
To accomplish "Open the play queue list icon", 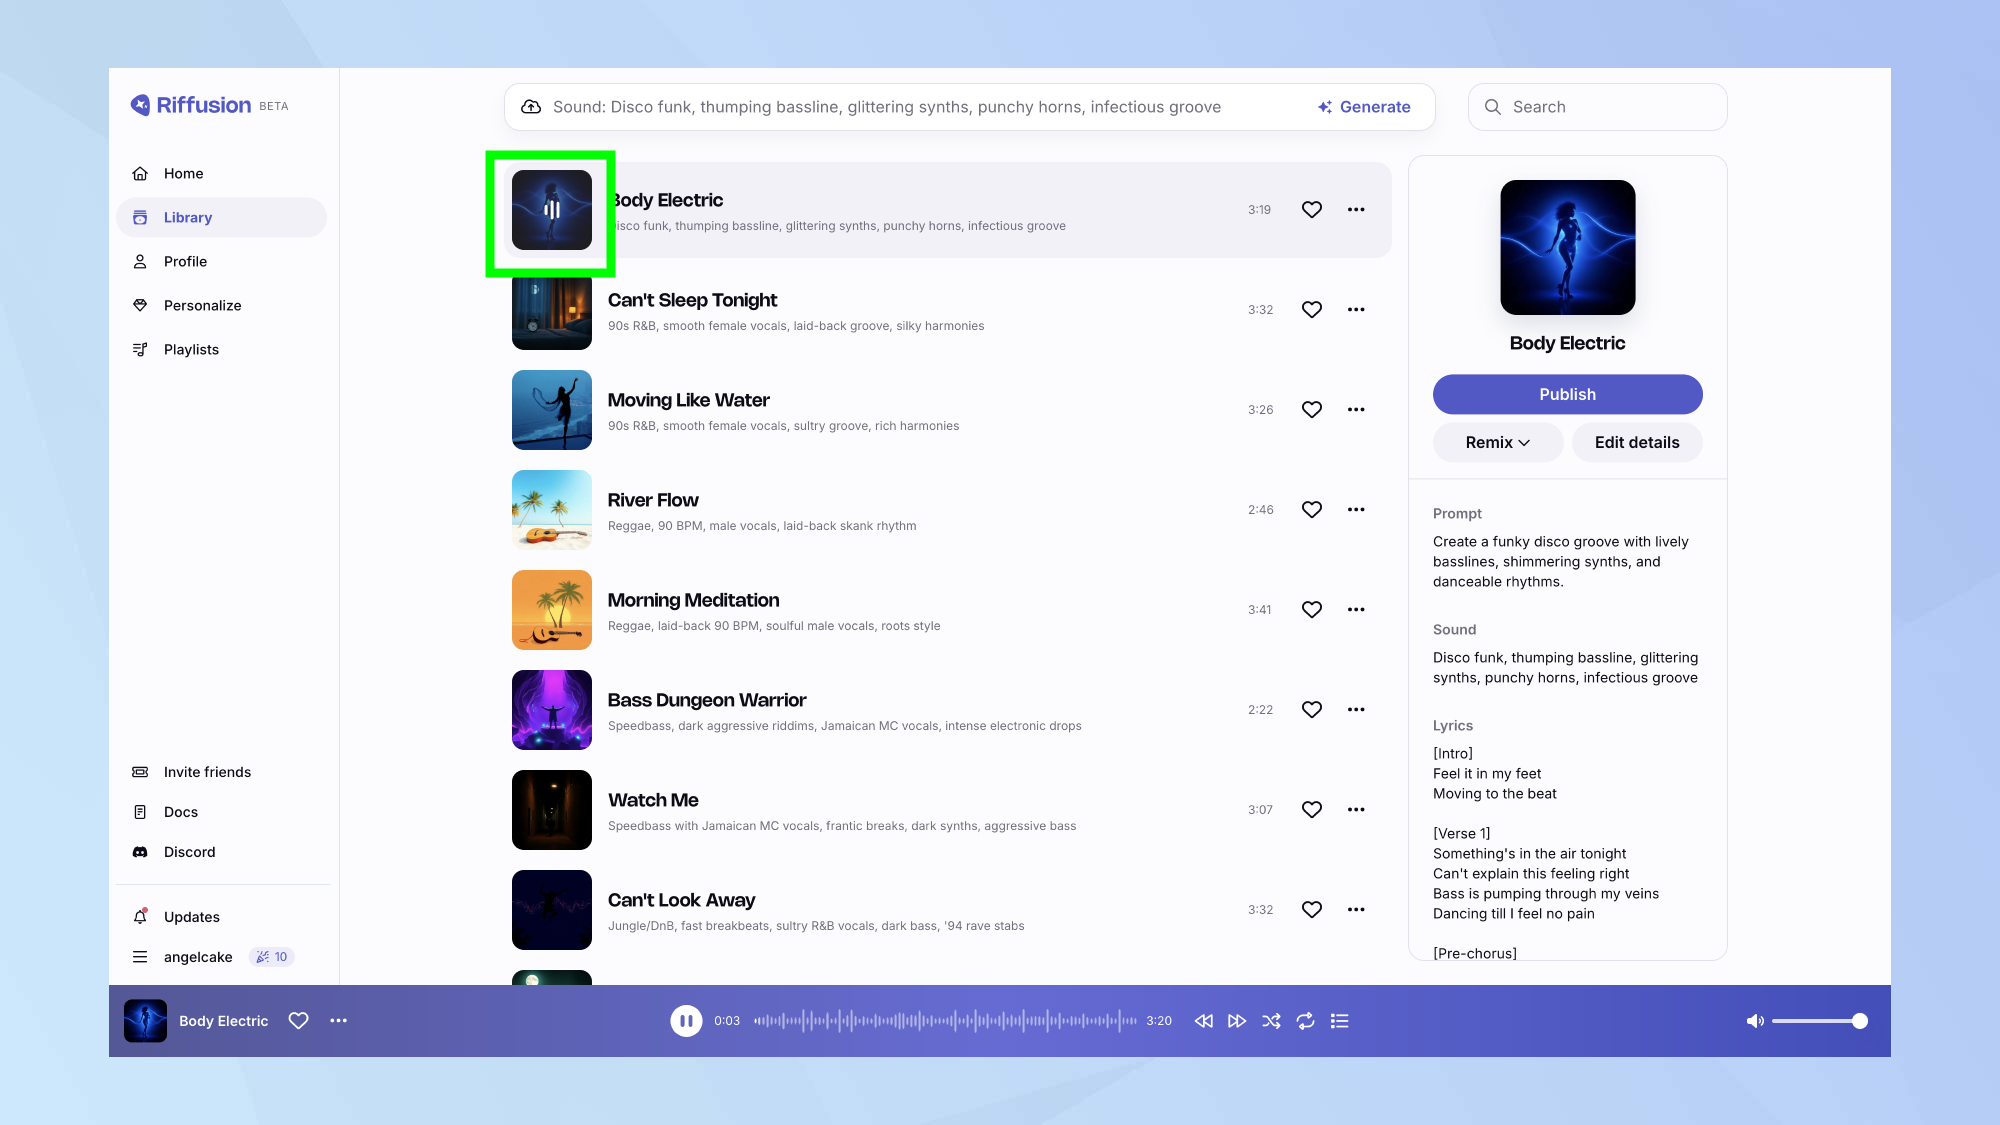I will (x=1340, y=1021).
